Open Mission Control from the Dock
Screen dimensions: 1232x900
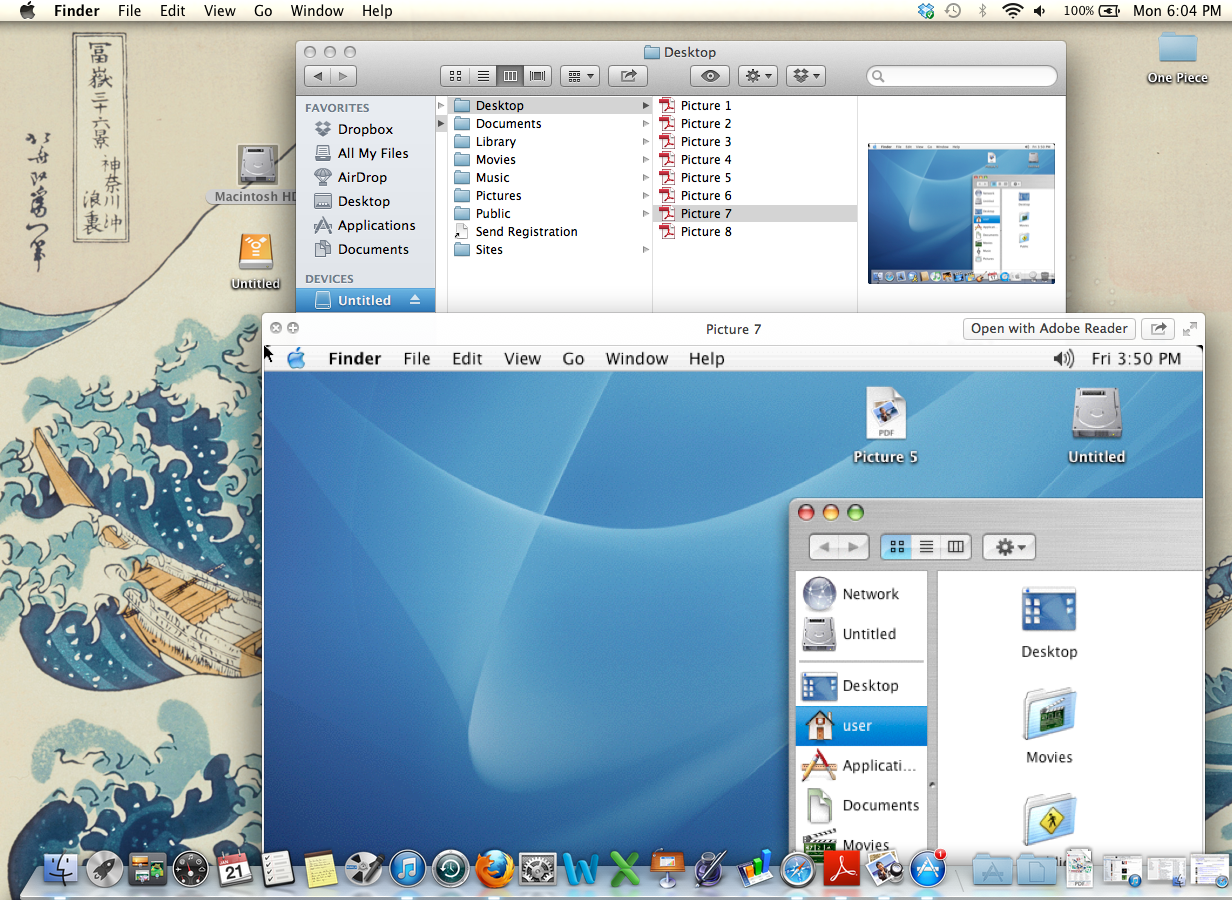pos(148,869)
